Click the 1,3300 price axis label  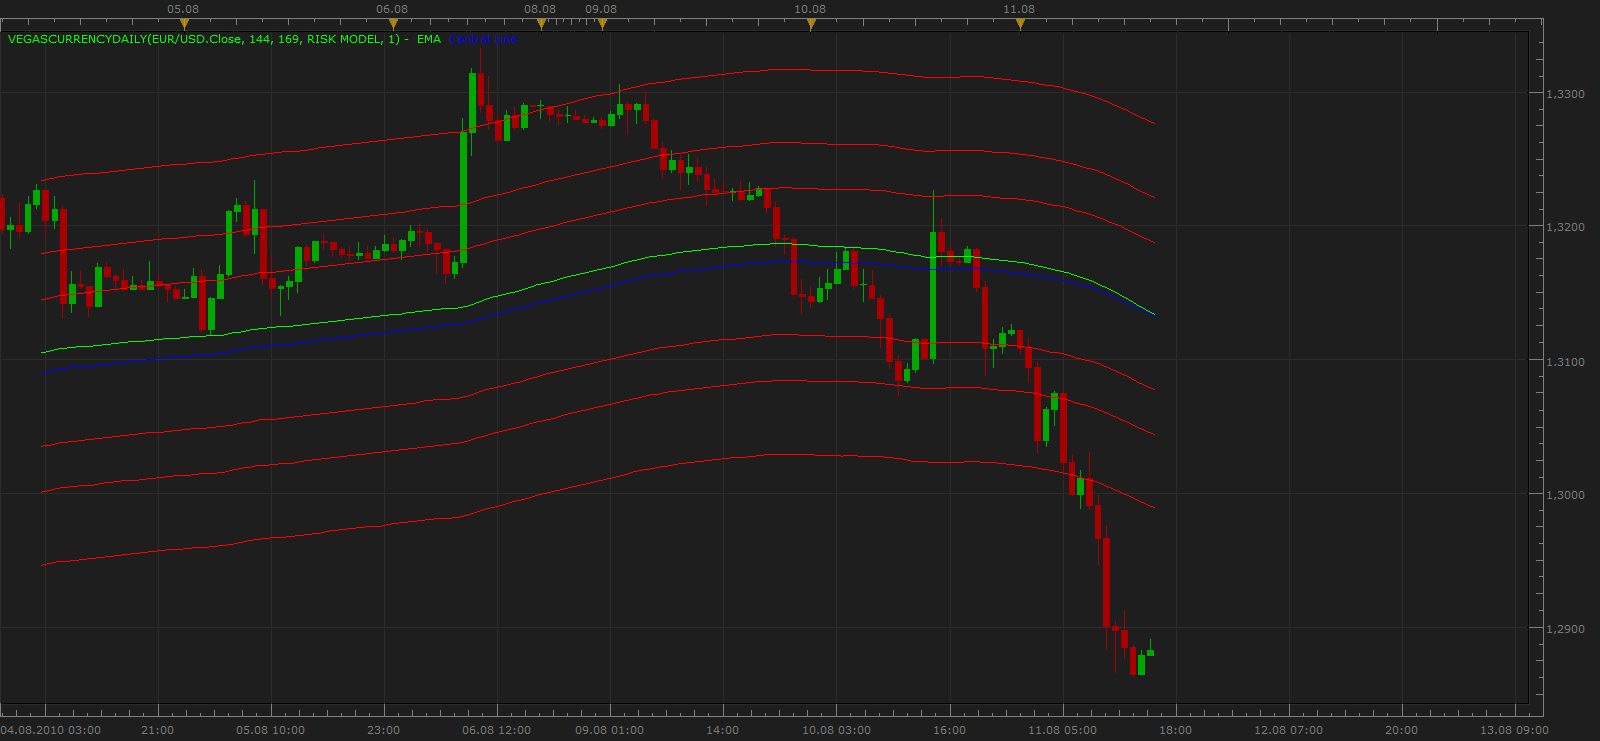1565,94
